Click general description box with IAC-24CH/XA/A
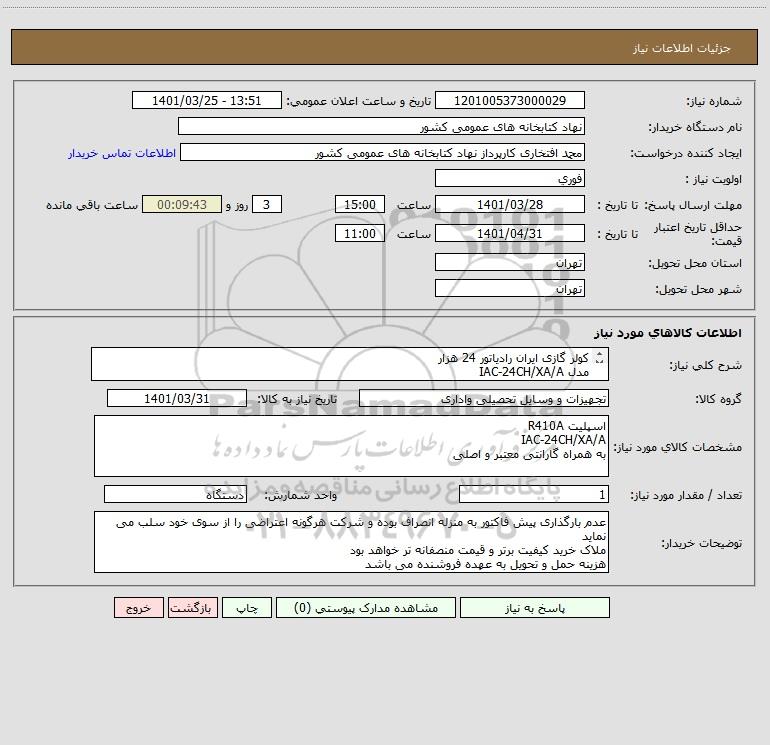 [350, 364]
